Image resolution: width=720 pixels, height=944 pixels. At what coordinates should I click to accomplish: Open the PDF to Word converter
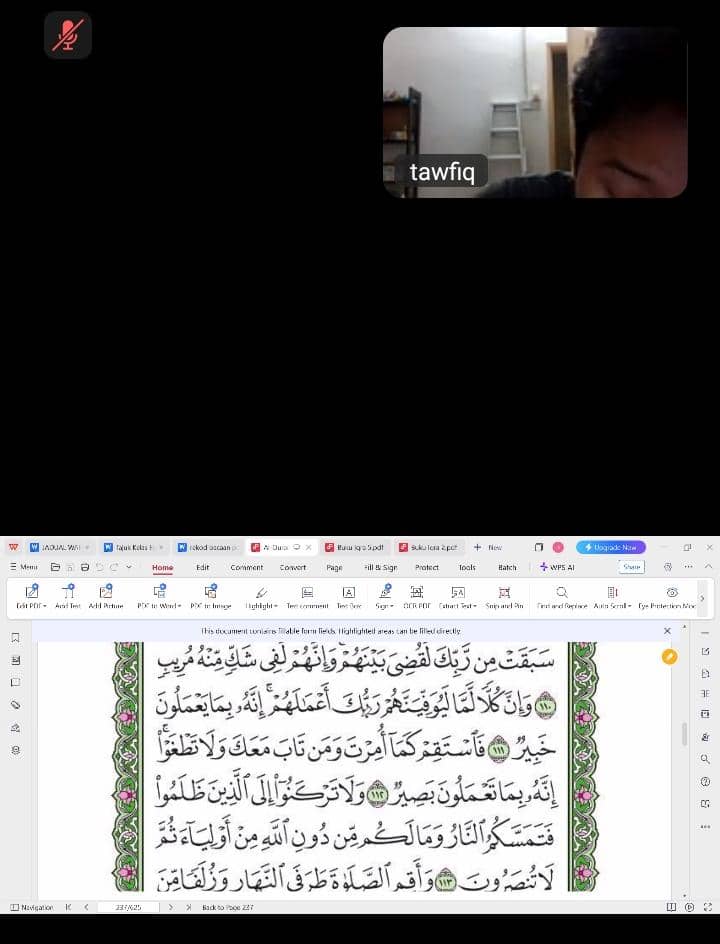(x=158, y=592)
